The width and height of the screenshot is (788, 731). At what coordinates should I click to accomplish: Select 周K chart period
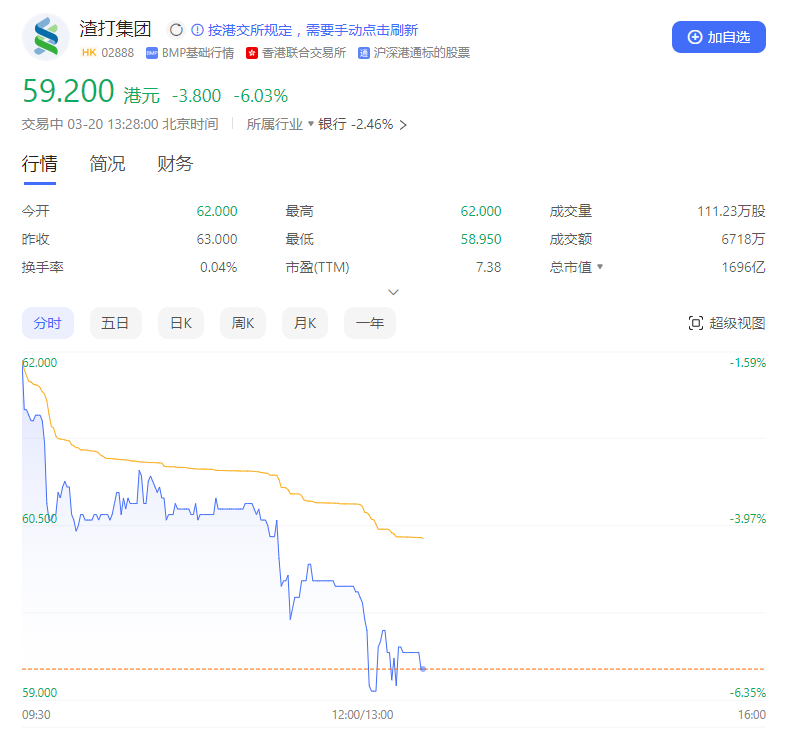click(x=243, y=323)
